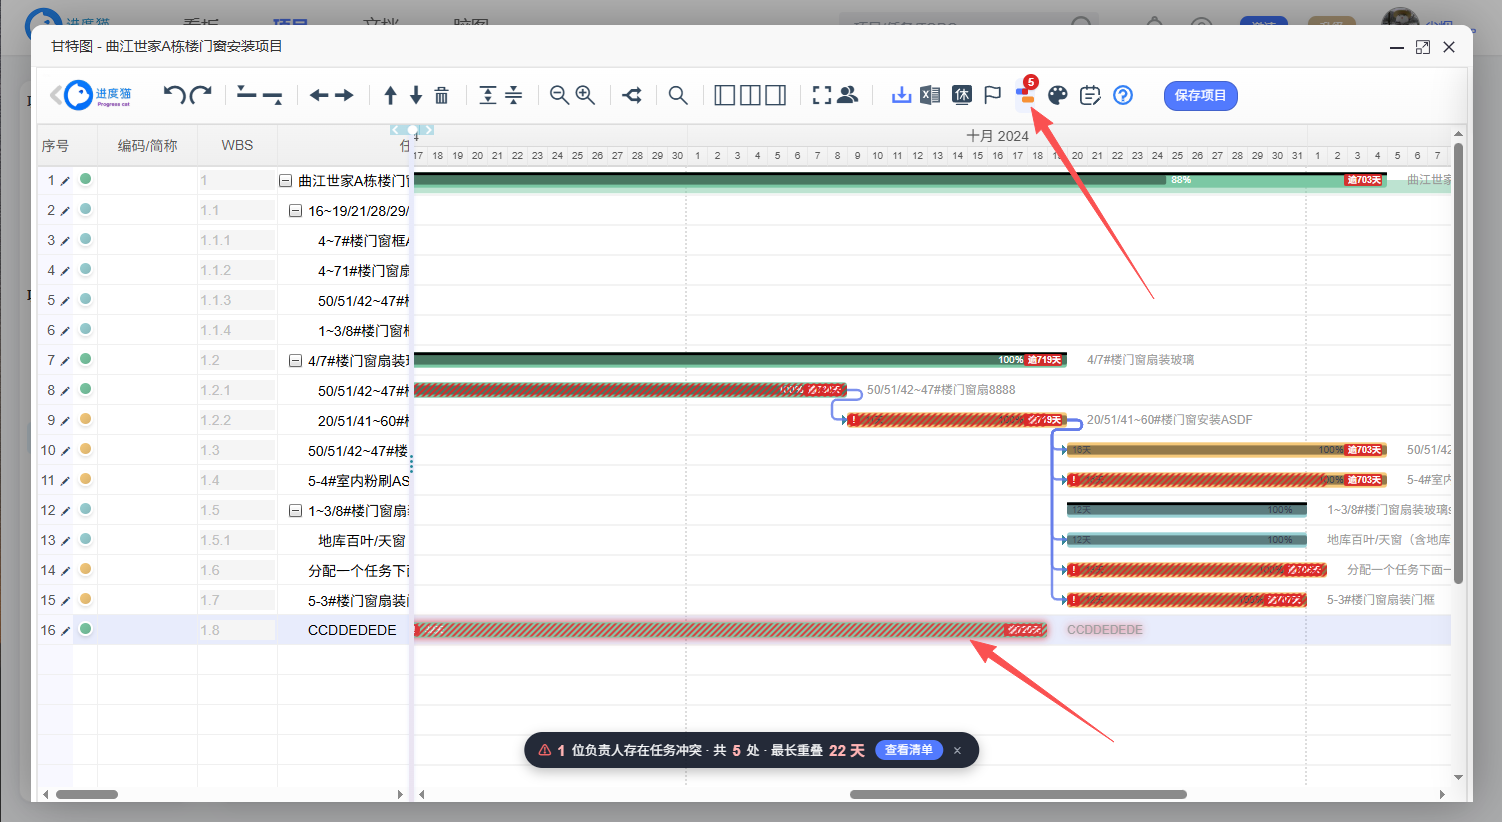This screenshot has width=1502, height=822.
Task: Enter fullscreen mode for the Gantt chart
Action: tap(822, 95)
